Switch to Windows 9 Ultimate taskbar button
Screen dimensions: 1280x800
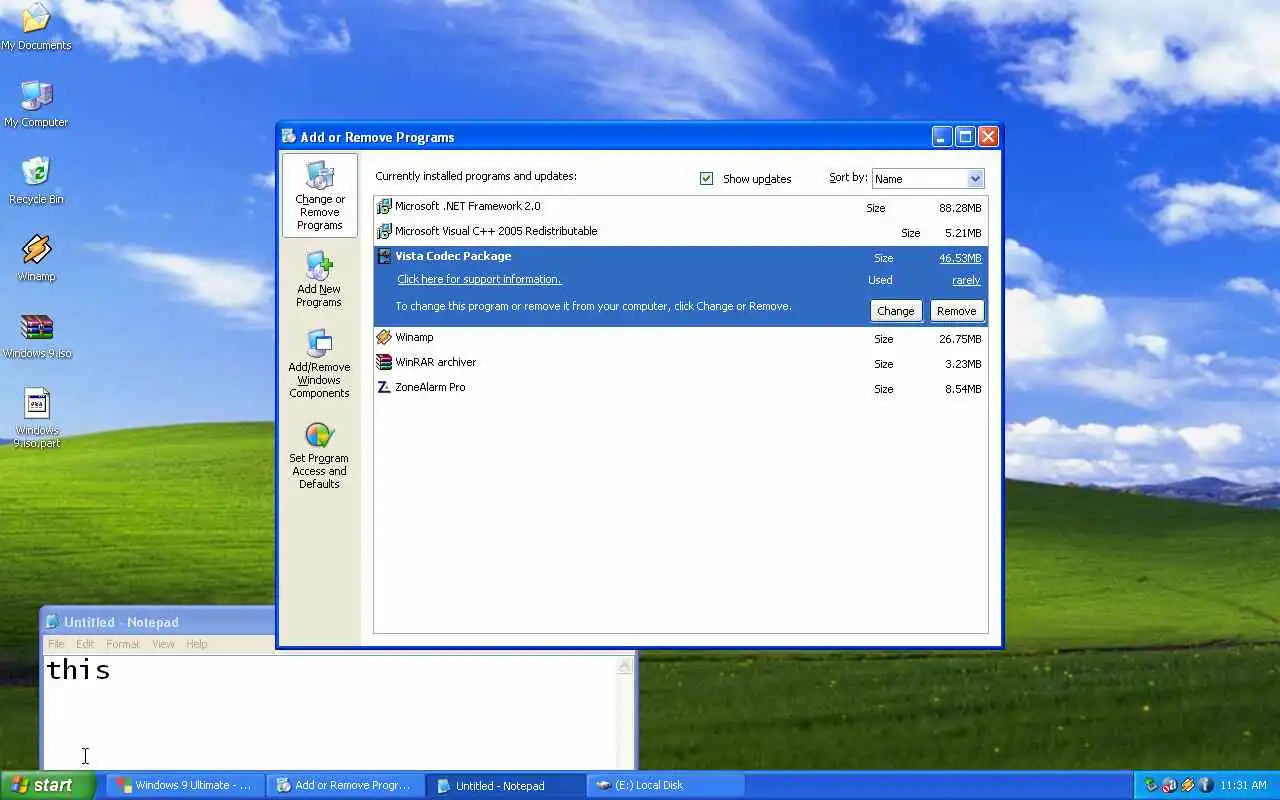point(187,785)
